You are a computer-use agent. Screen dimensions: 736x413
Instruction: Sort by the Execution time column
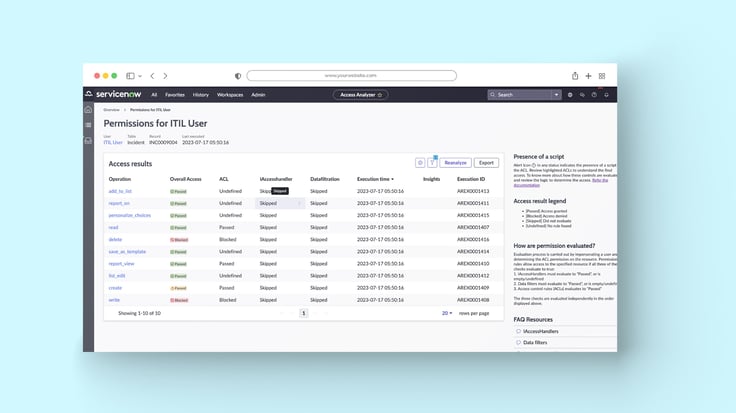click(x=375, y=179)
